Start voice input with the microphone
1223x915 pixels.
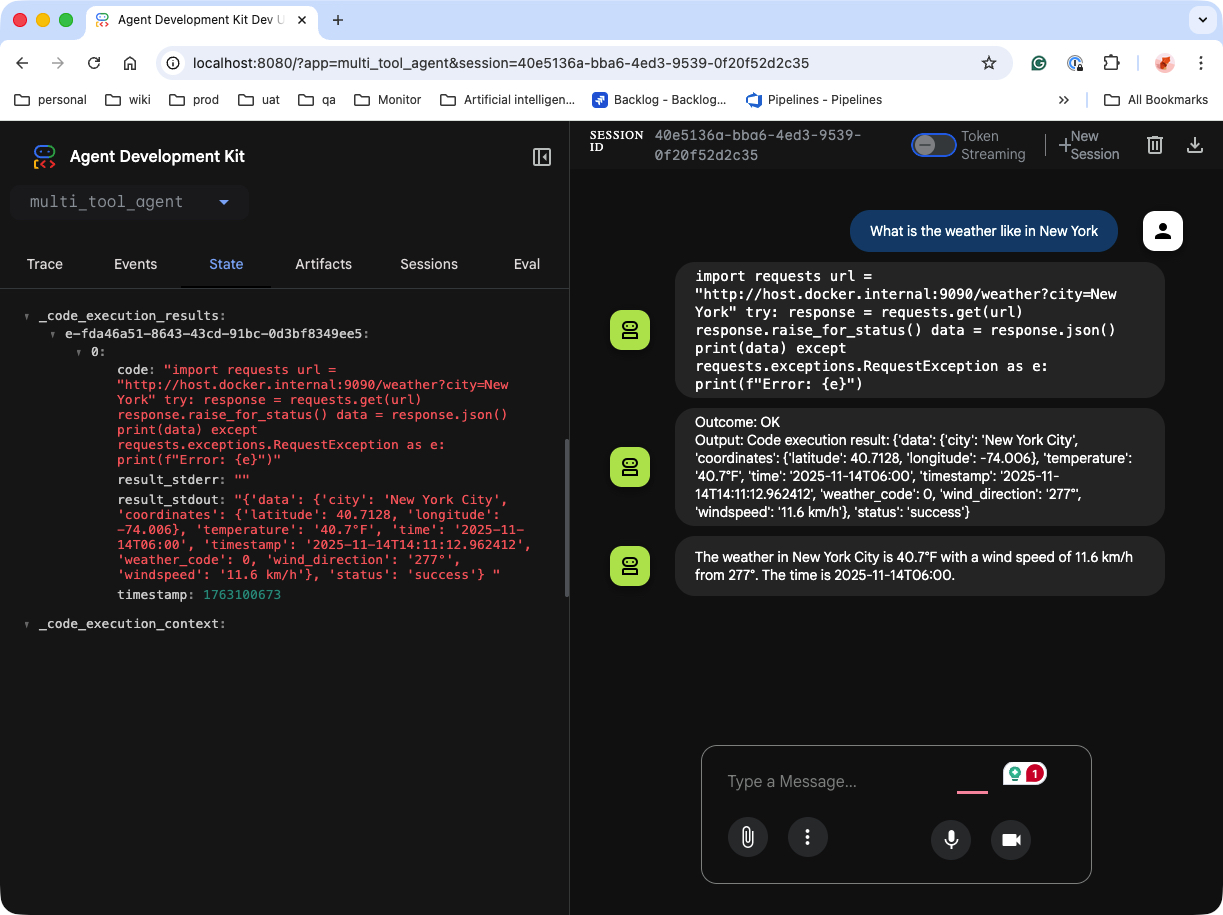pyautogui.click(x=951, y=839)
